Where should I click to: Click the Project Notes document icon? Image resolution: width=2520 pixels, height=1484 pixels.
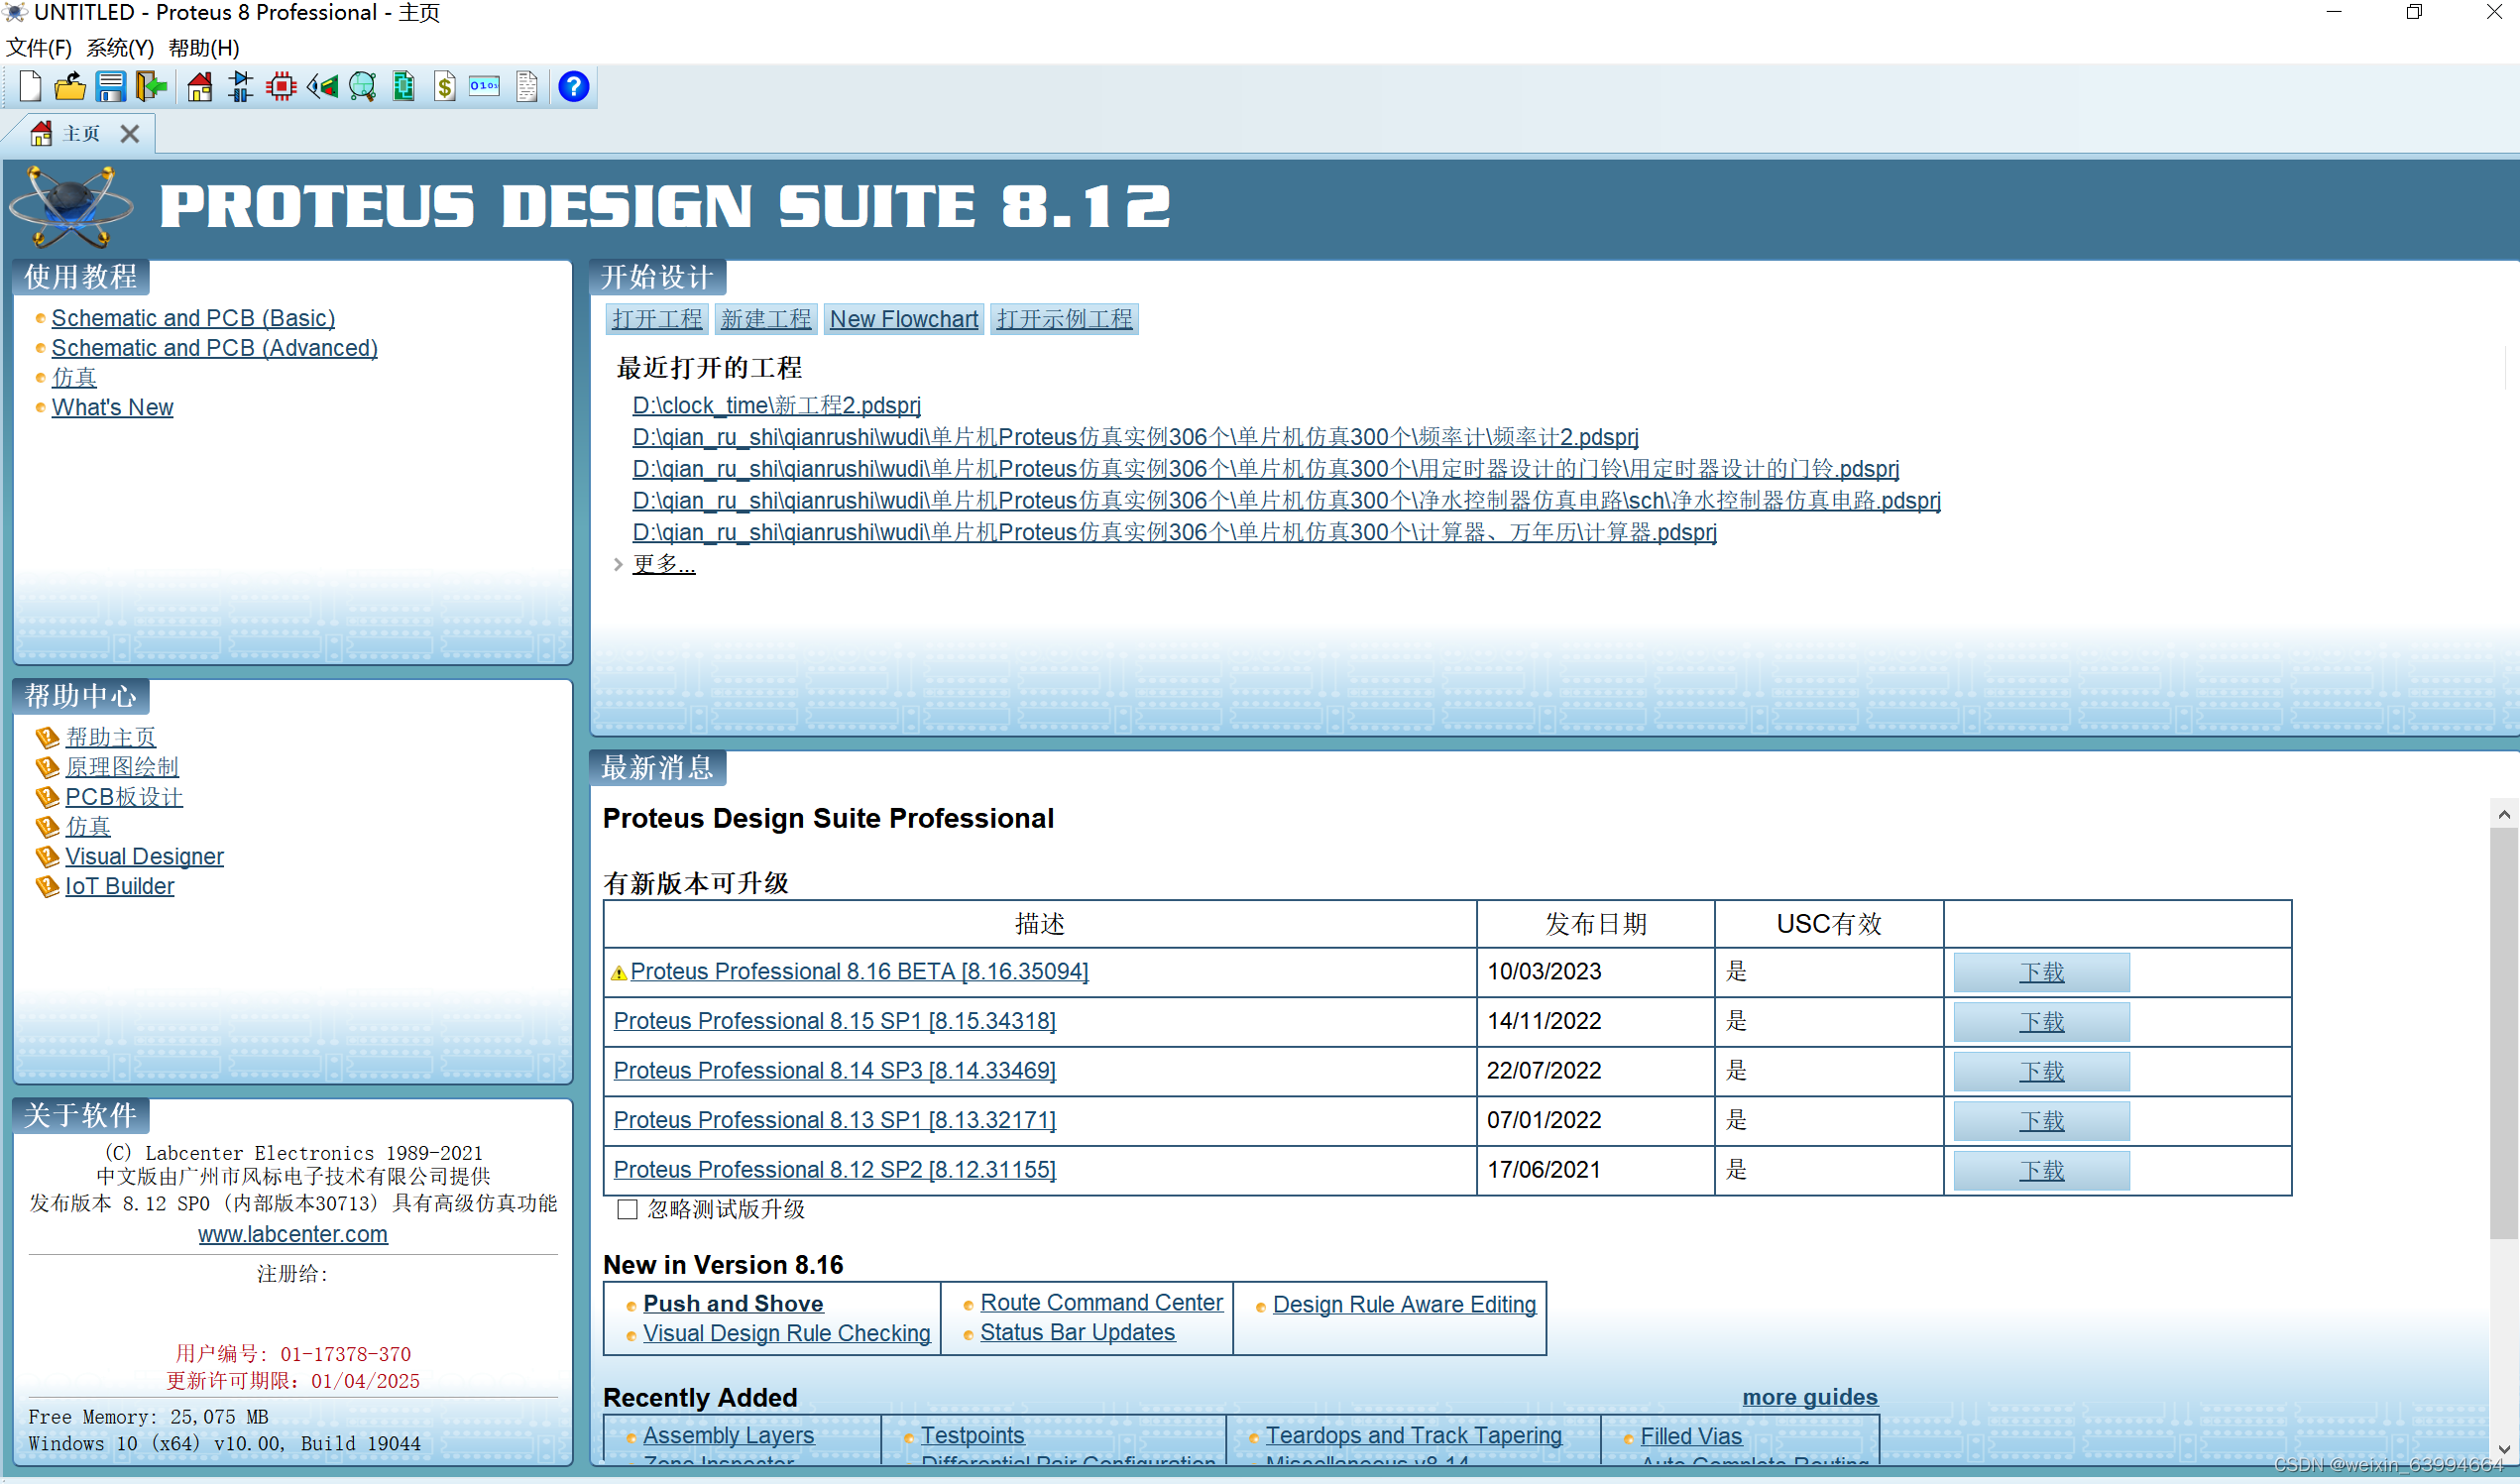tap(527, 87)
